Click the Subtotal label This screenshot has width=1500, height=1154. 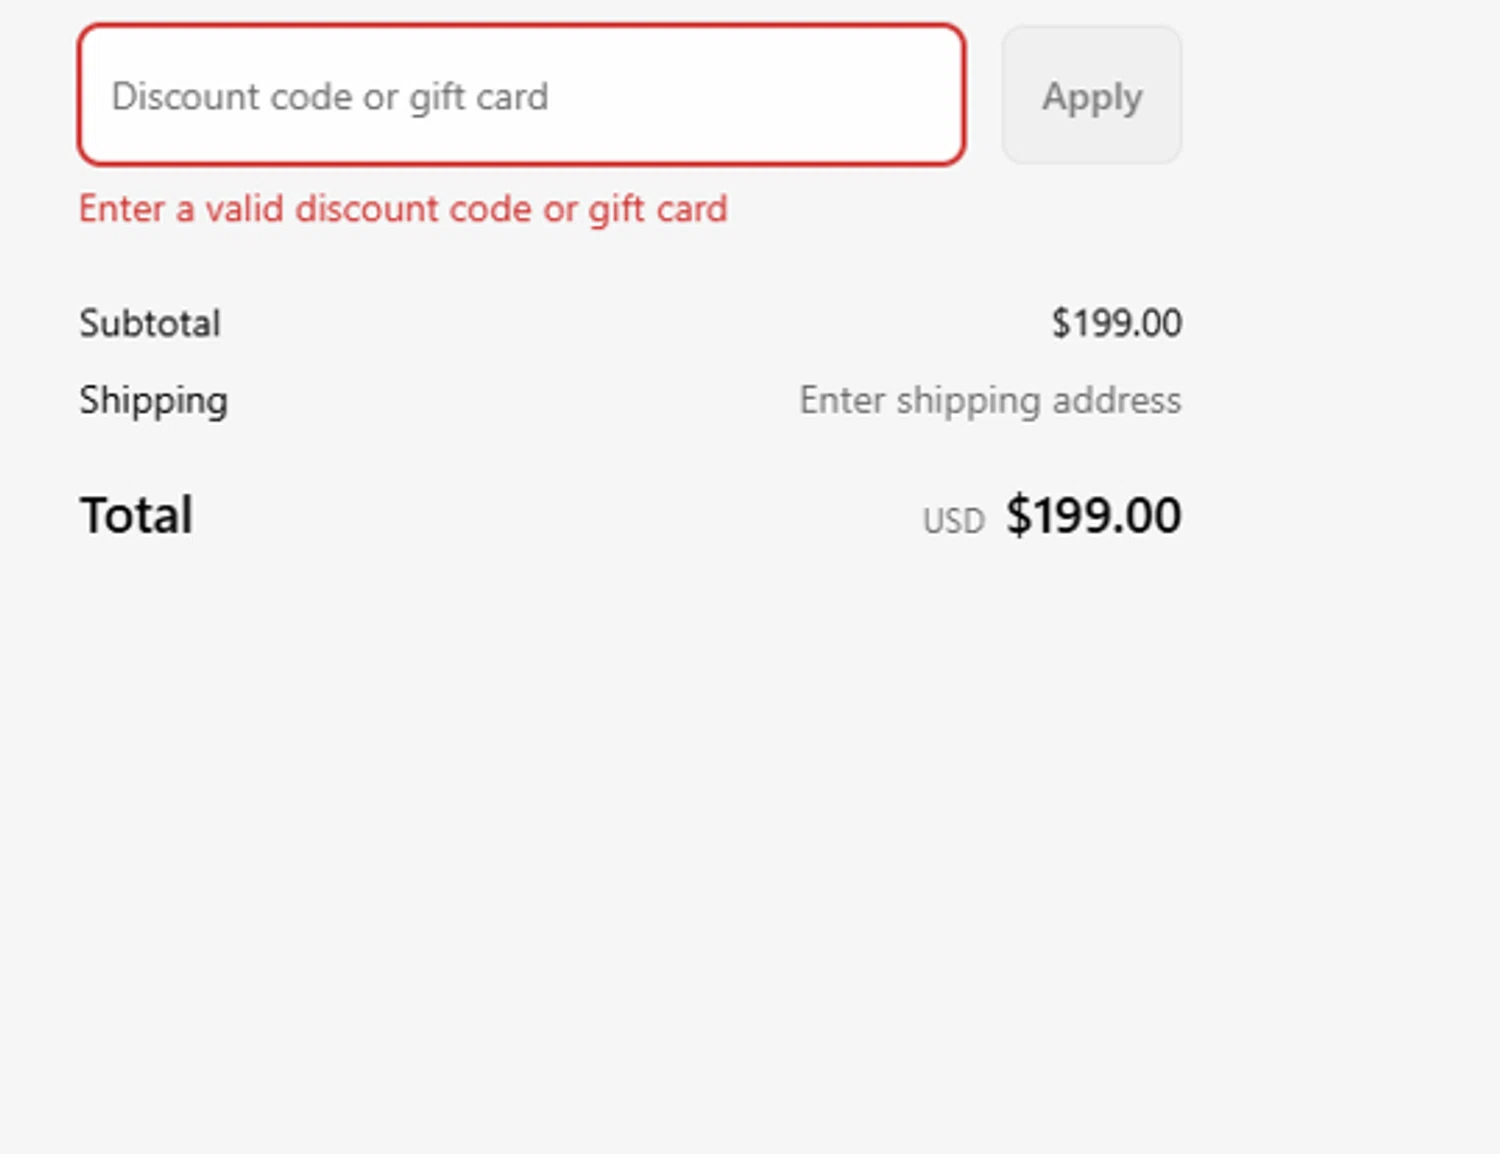(150, 323)
